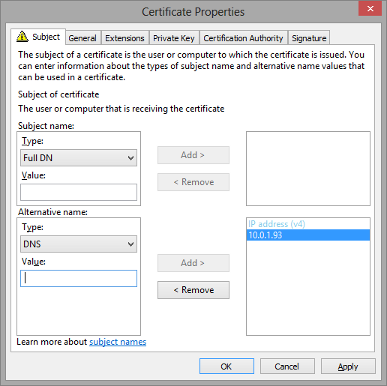This screenshot has height=386, width=387.
Task: Confirm with the OK button
Action: coord(226,366)
